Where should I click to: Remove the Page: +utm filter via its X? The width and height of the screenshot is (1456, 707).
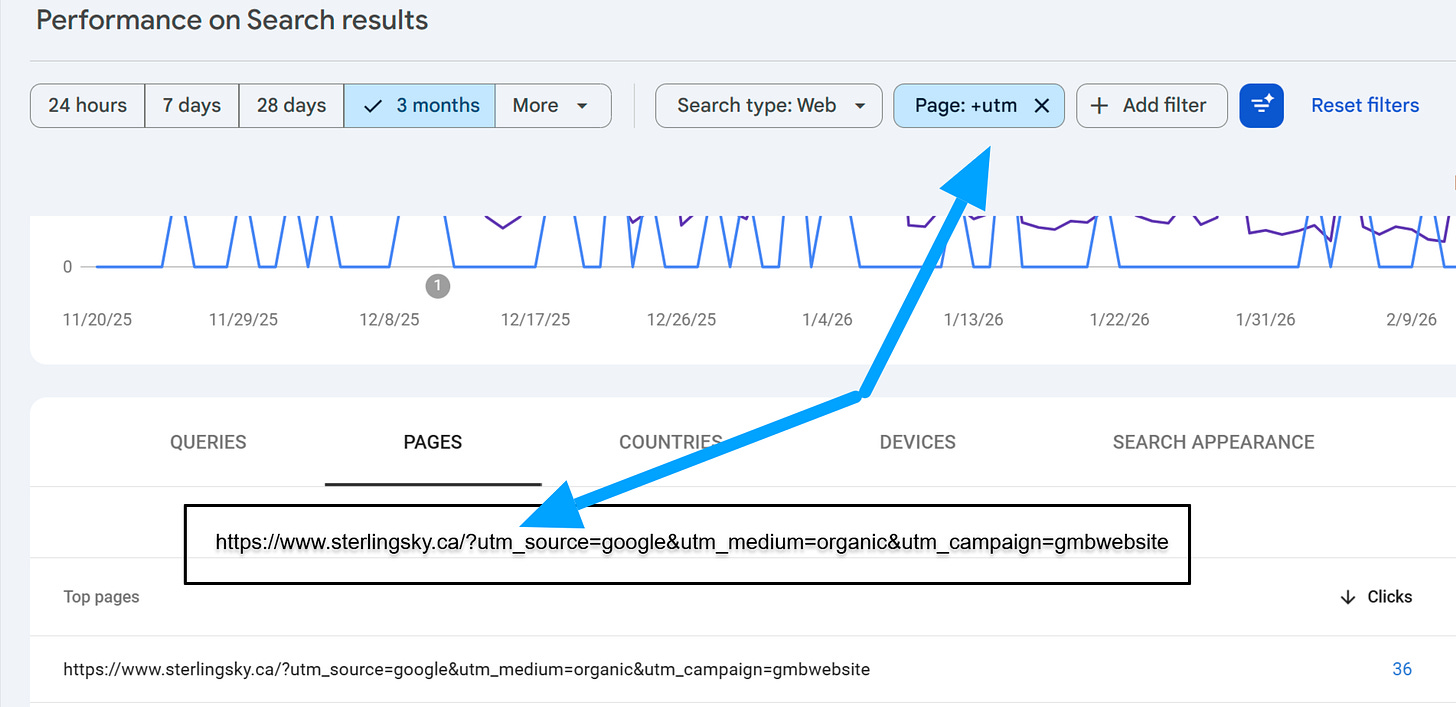[1042, 105]
